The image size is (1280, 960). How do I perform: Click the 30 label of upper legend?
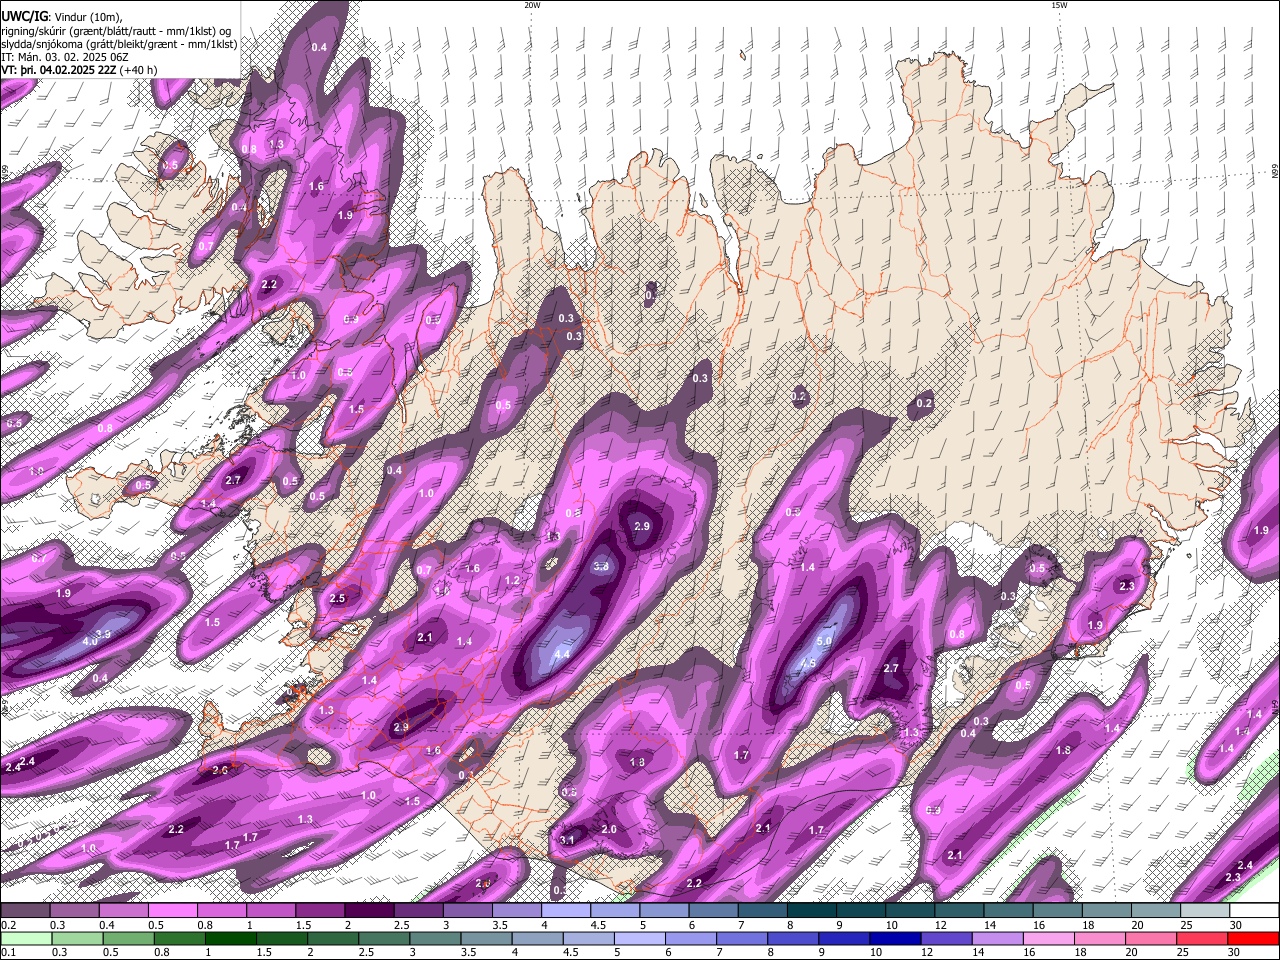1236,925
